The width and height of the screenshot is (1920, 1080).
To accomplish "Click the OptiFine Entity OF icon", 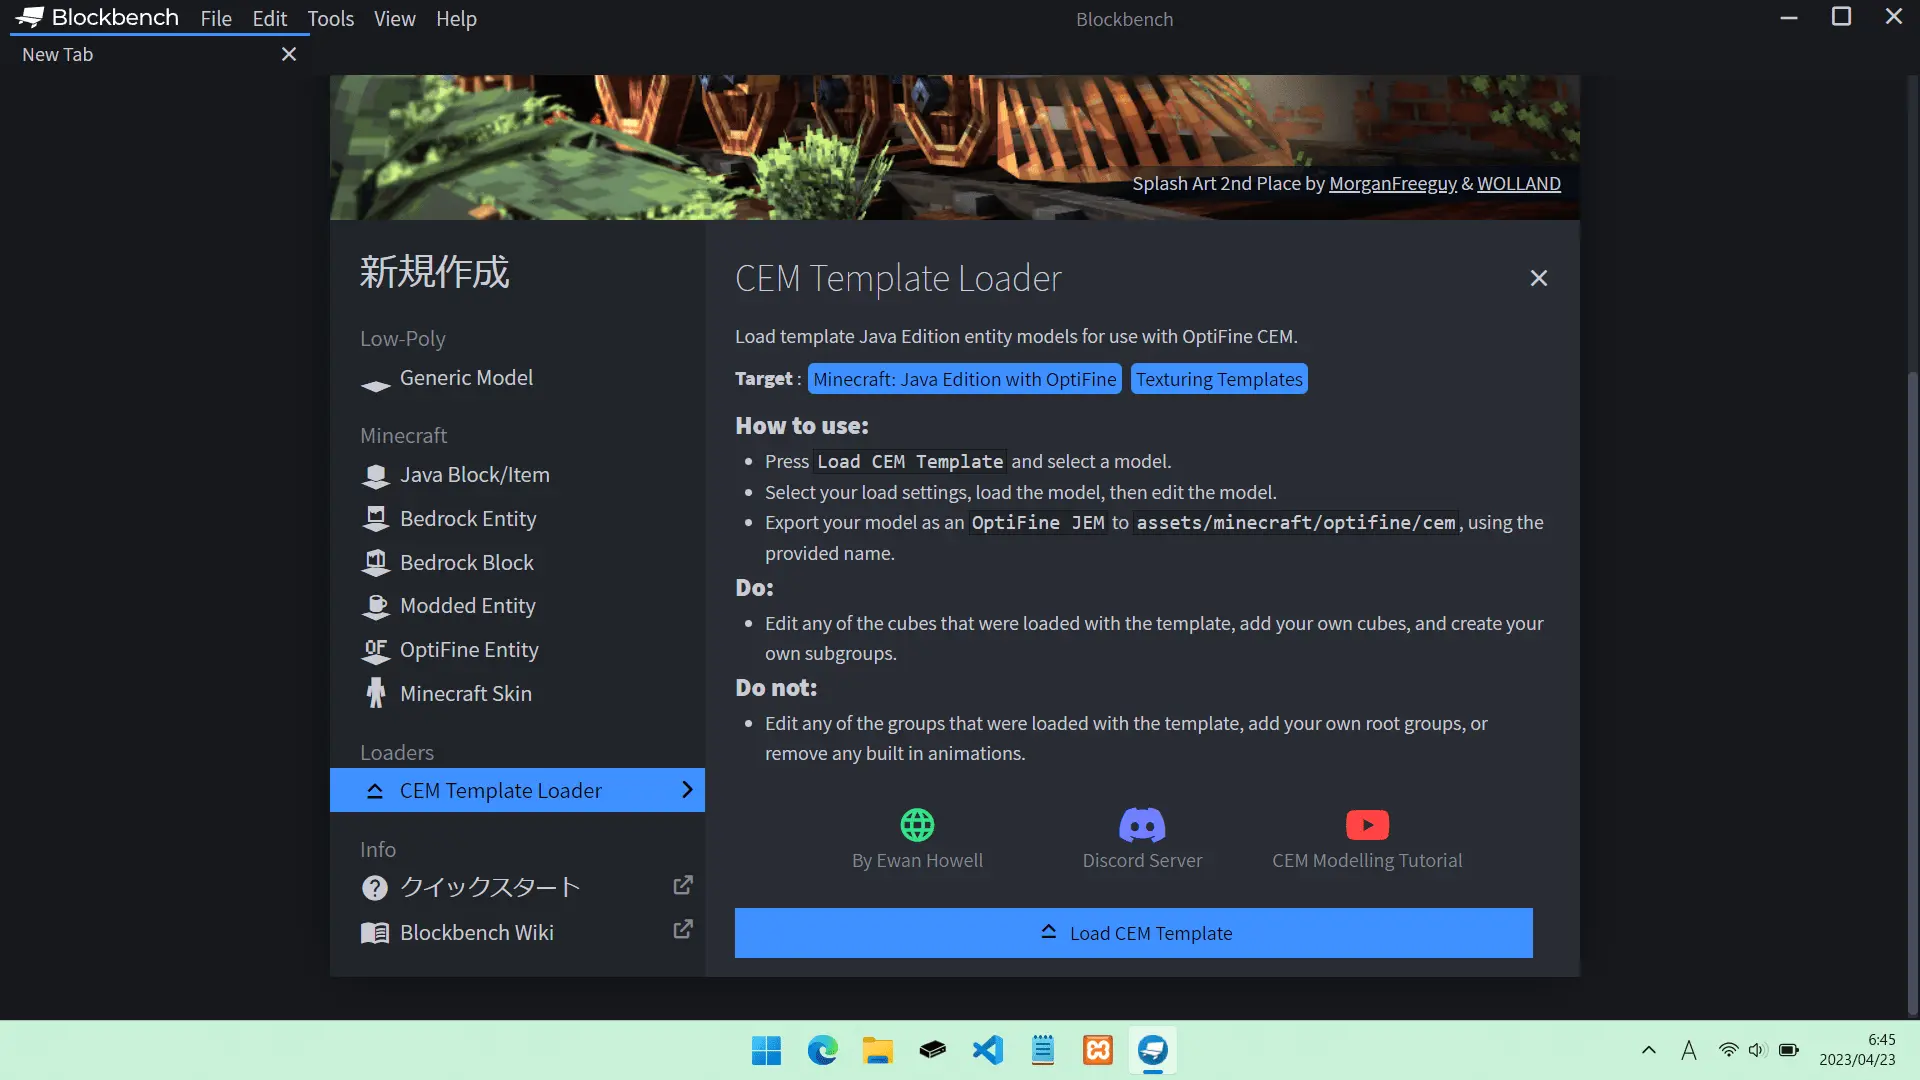I will point(375,651).
